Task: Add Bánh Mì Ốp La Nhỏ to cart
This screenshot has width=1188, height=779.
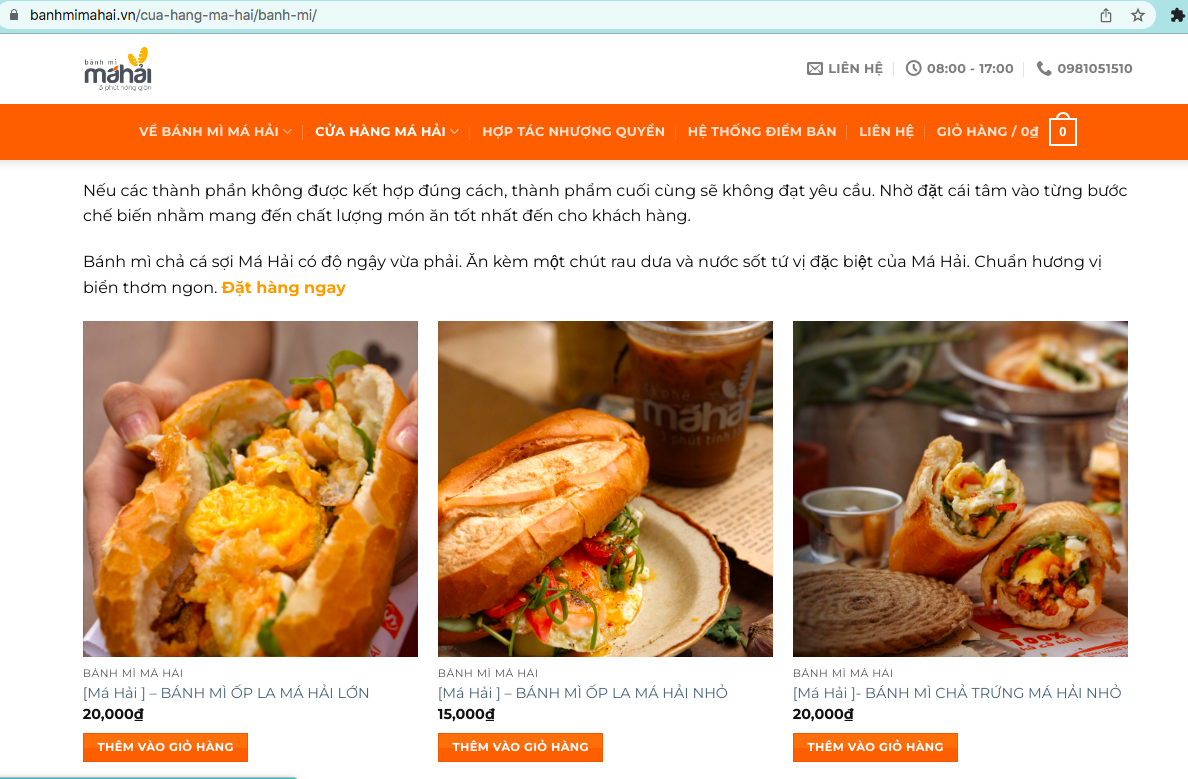Action: tap(521, 747)
